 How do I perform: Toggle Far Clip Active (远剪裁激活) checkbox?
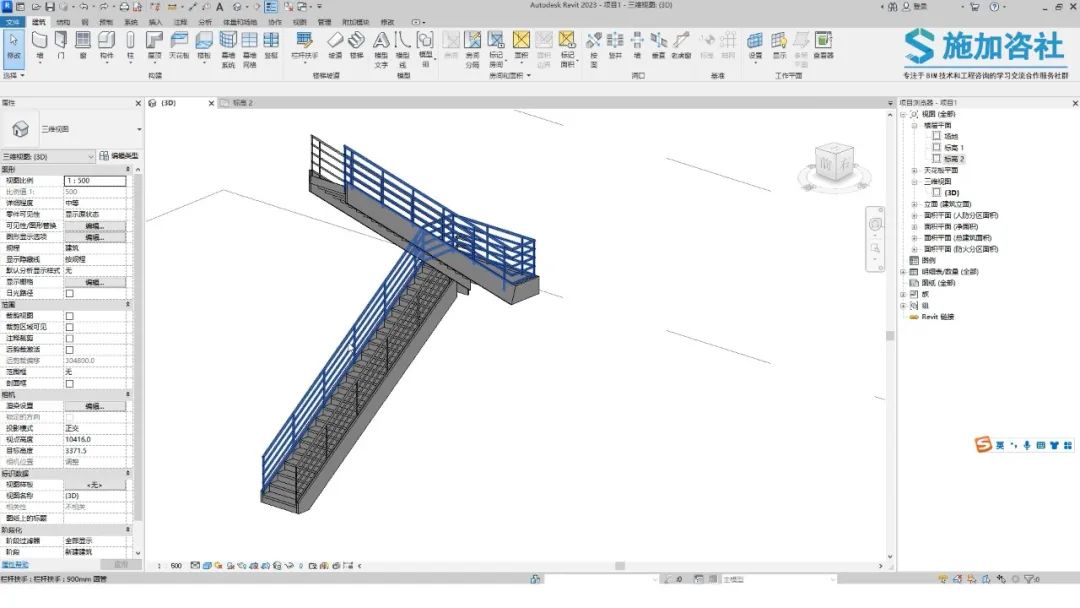(70, 350)
